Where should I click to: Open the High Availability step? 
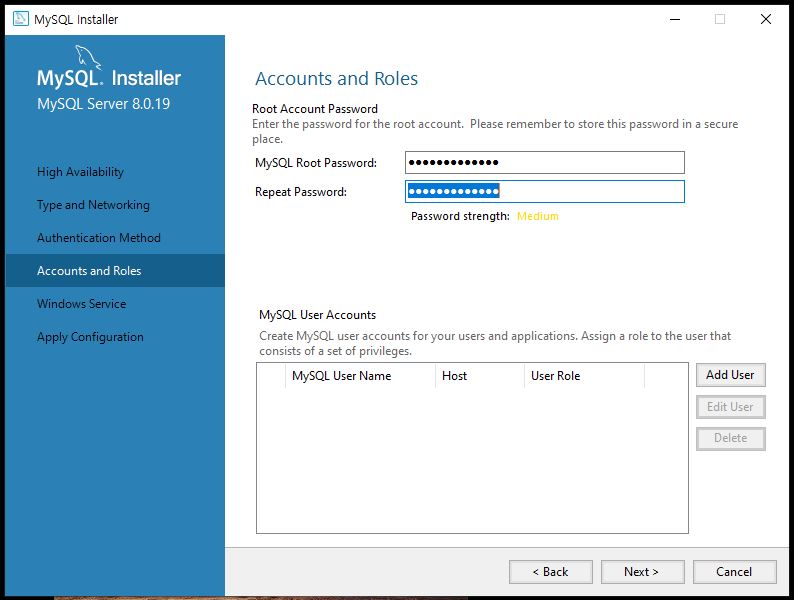(x=80, y=172)
